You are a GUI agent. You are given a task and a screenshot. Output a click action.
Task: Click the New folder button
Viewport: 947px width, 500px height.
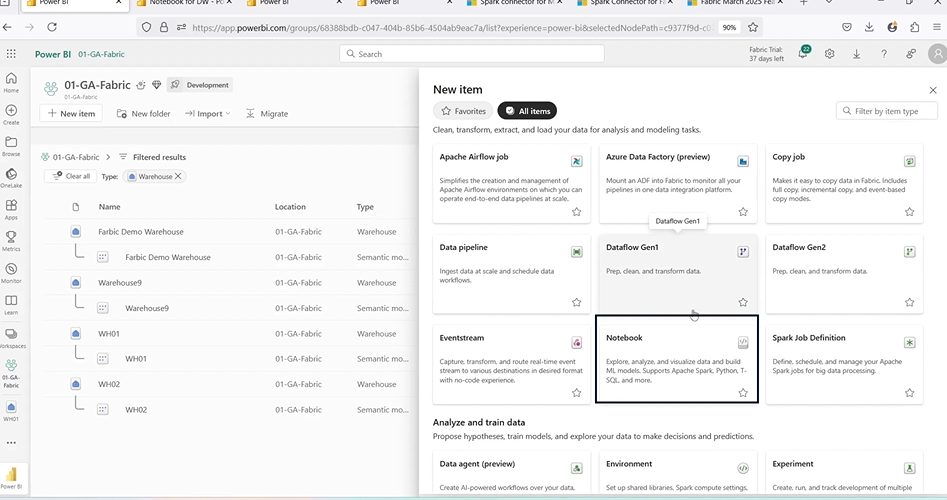click(143, 114)
